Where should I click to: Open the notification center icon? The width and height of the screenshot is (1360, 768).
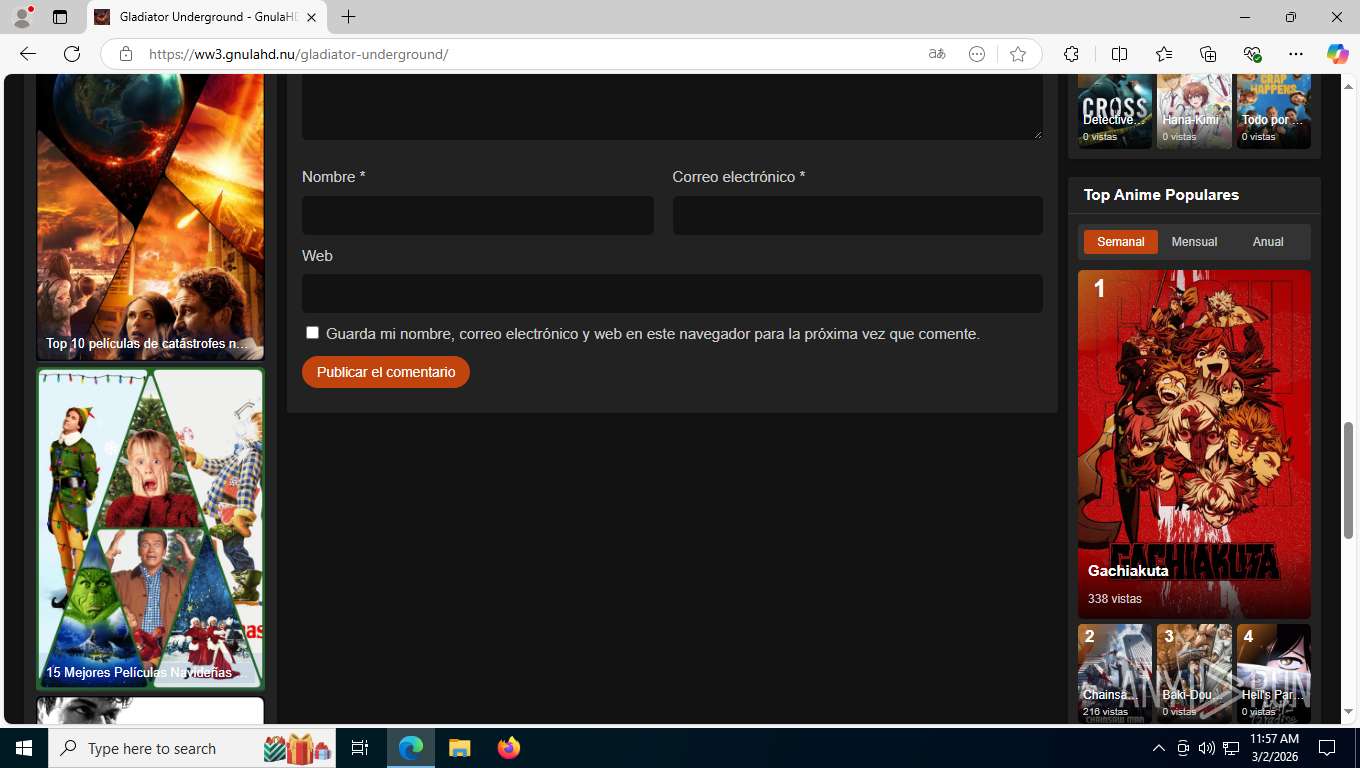tap(1327, 748)
